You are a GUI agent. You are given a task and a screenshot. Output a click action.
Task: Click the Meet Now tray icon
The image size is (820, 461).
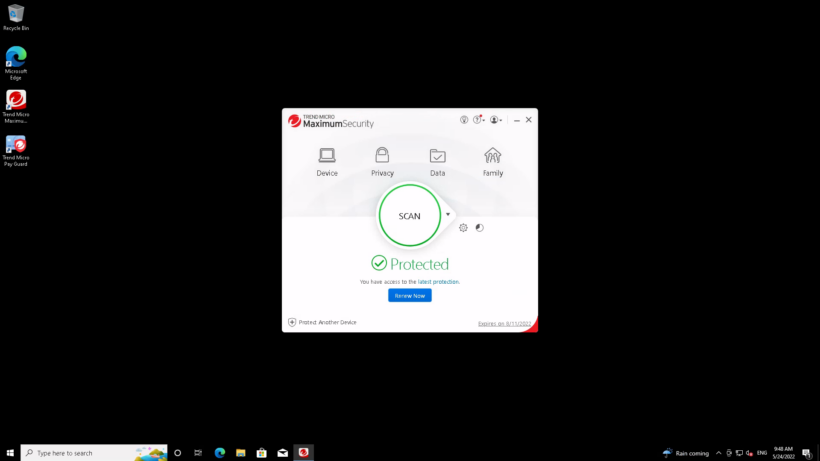pos(729,453)
